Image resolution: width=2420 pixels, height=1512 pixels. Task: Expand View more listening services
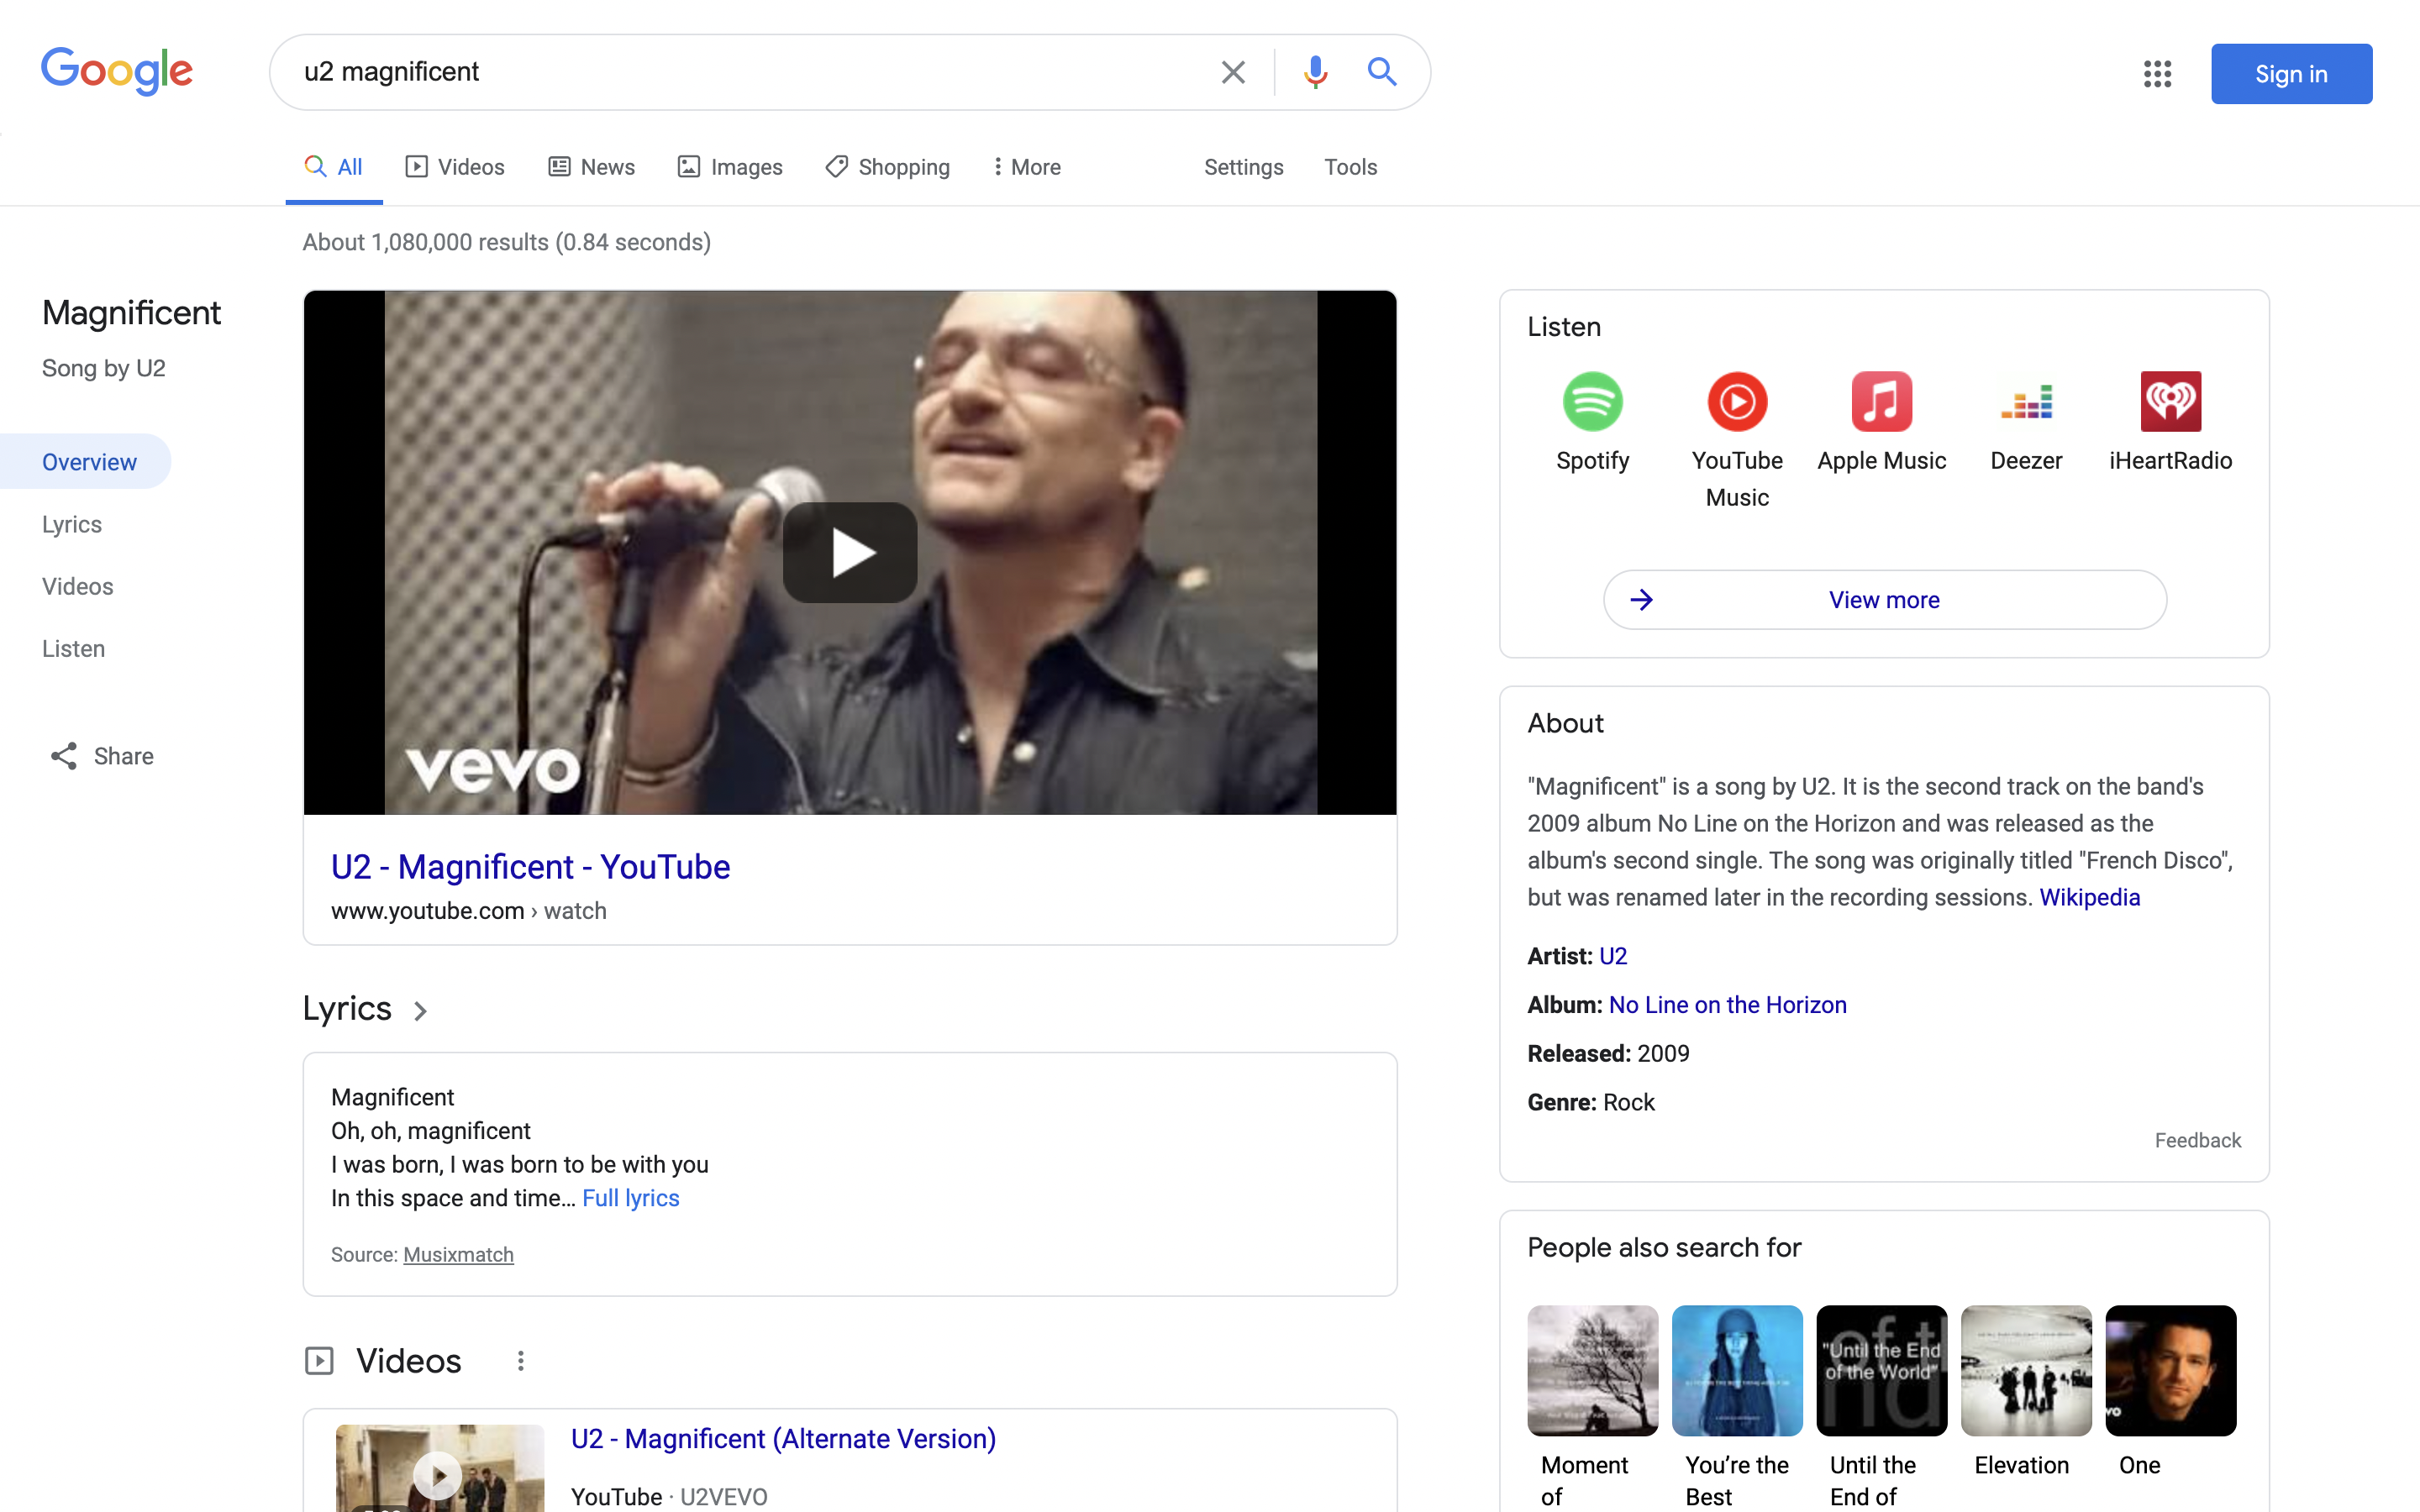coord(1884,600)
